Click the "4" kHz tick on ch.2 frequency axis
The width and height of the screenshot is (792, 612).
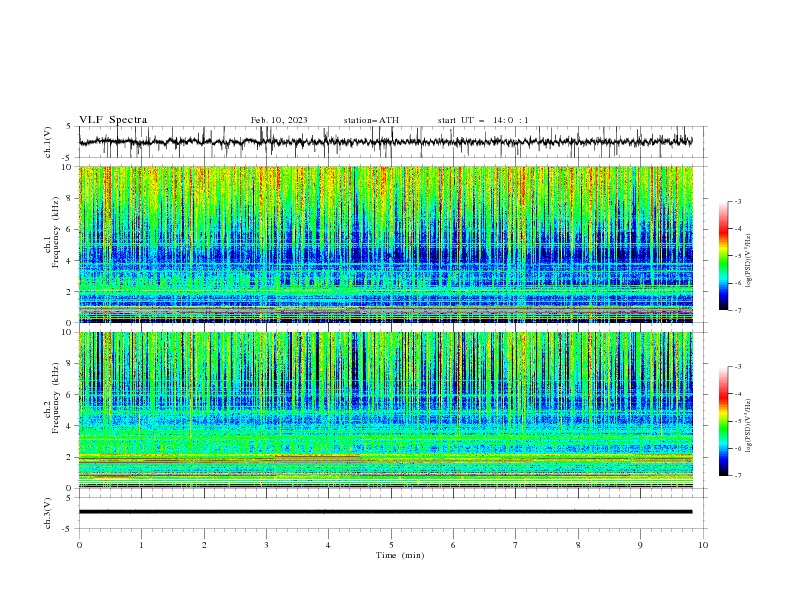(70, 426)
